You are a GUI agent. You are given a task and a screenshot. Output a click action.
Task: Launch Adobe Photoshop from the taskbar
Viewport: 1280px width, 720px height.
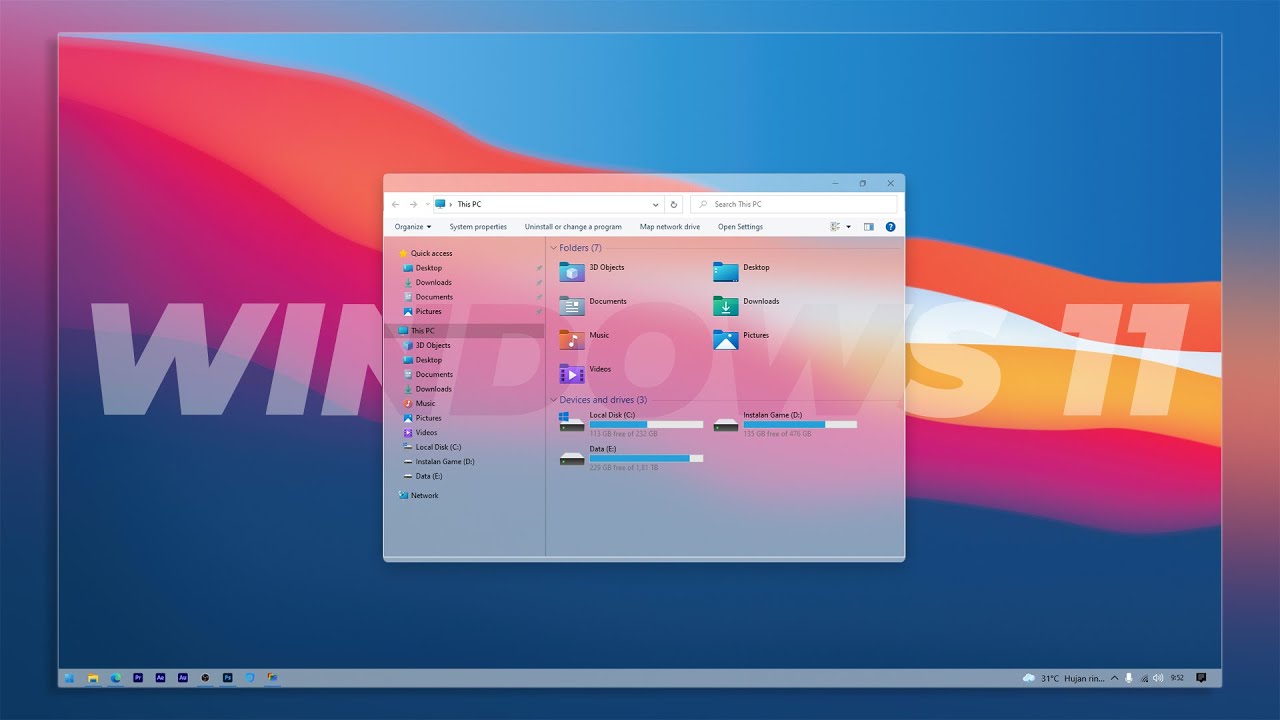(228, 677)
